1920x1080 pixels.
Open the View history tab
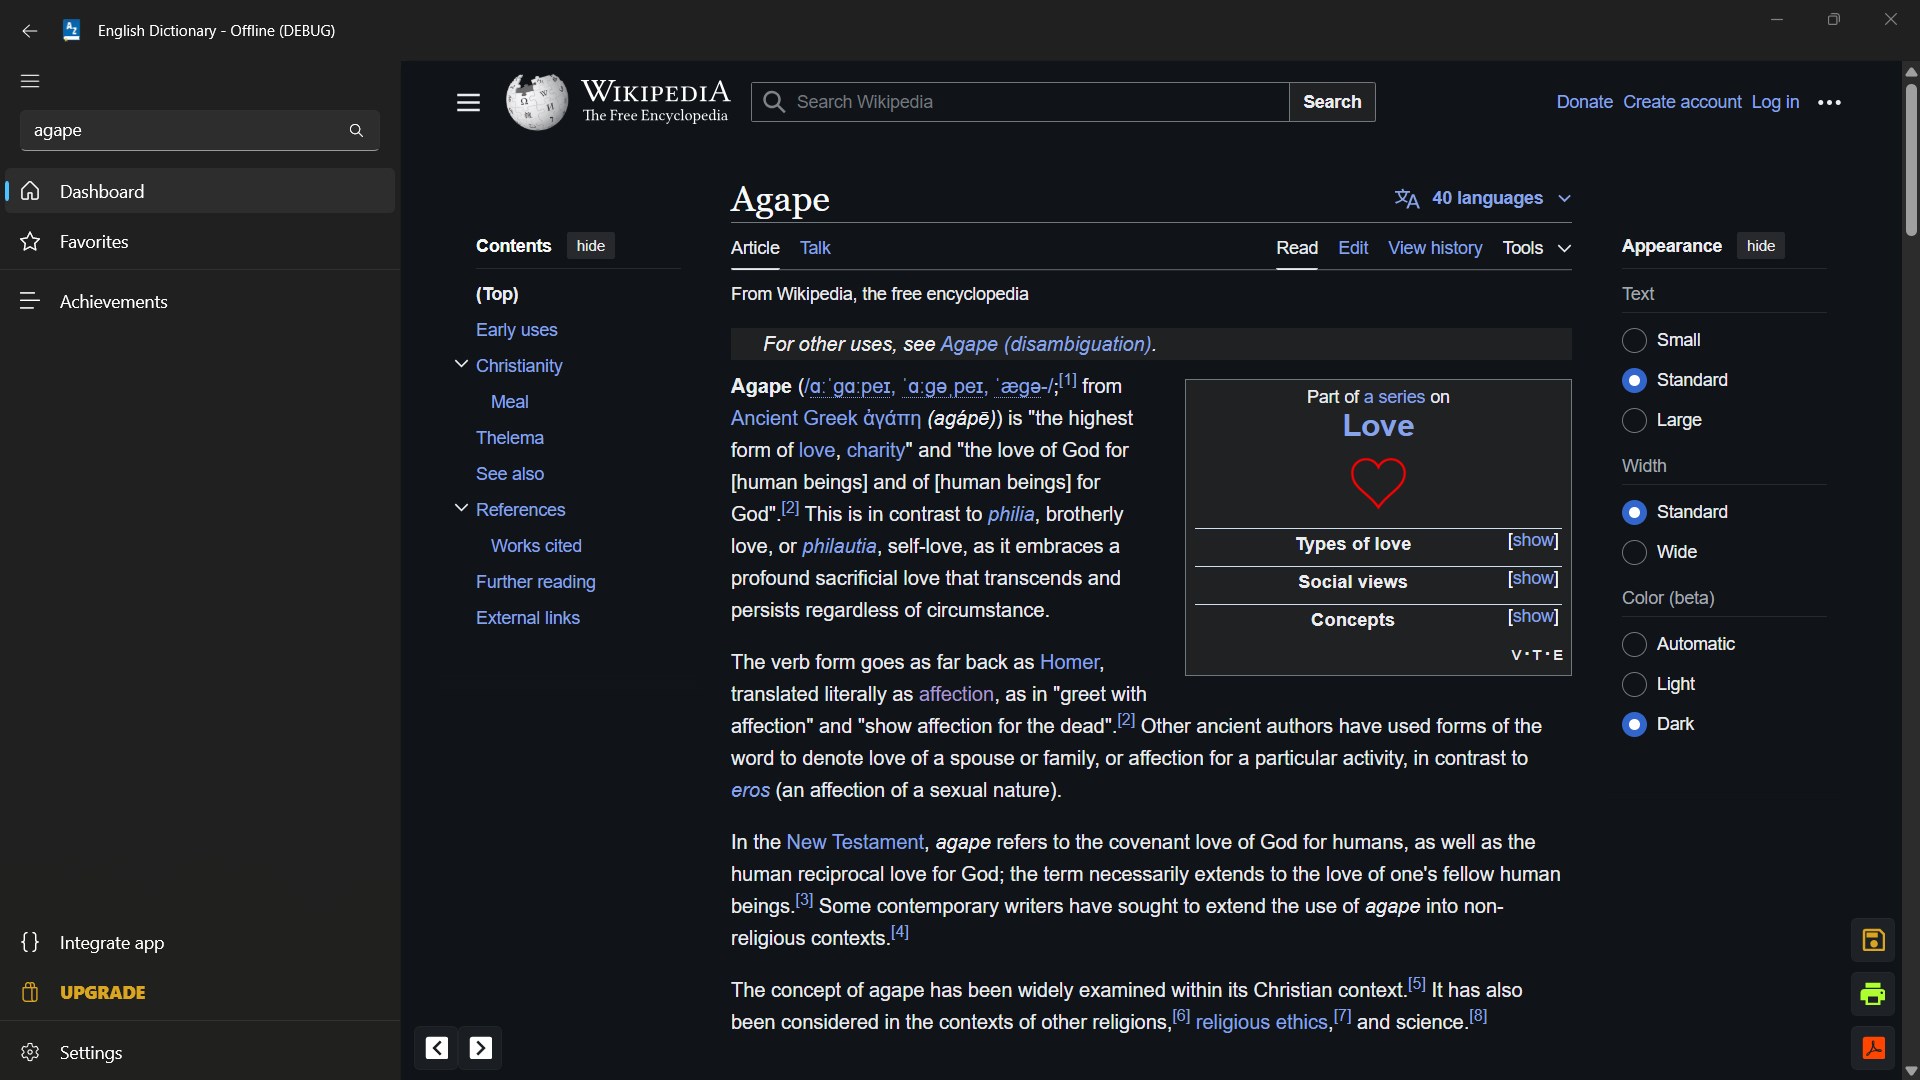[x=1435, y=247]
